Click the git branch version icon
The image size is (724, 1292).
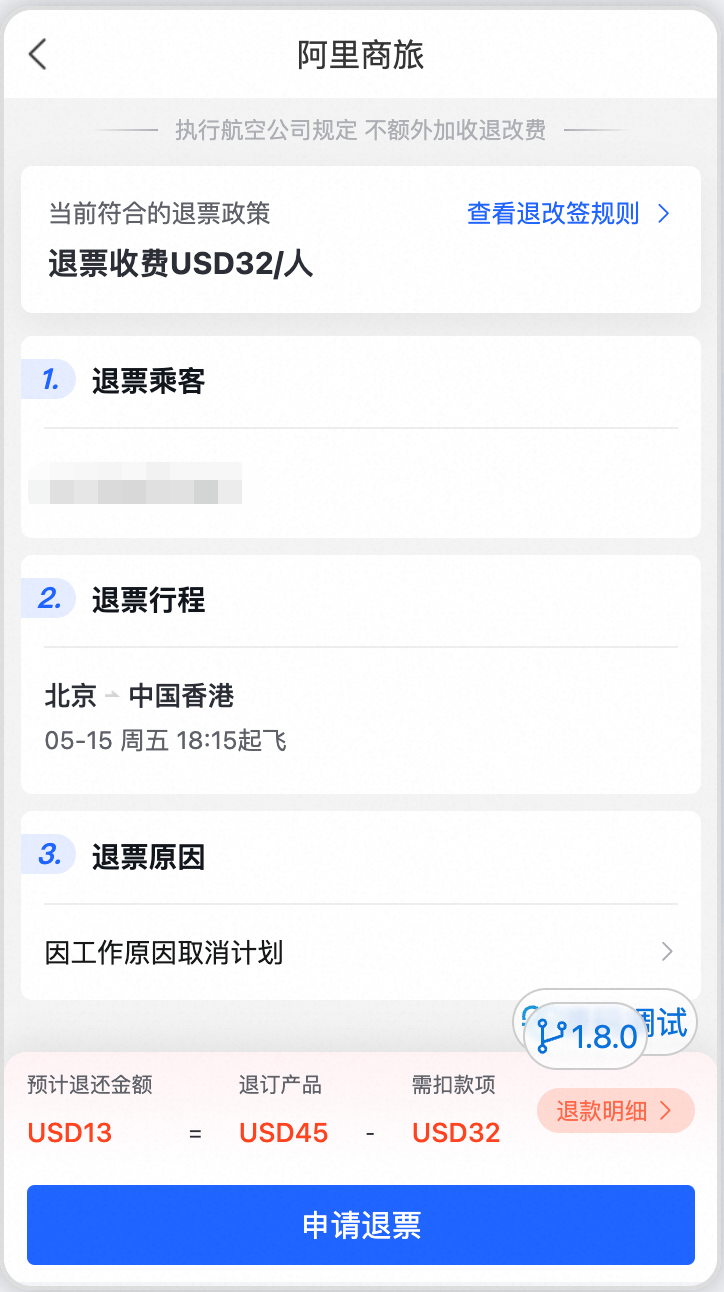click(x=551, y=1036)
